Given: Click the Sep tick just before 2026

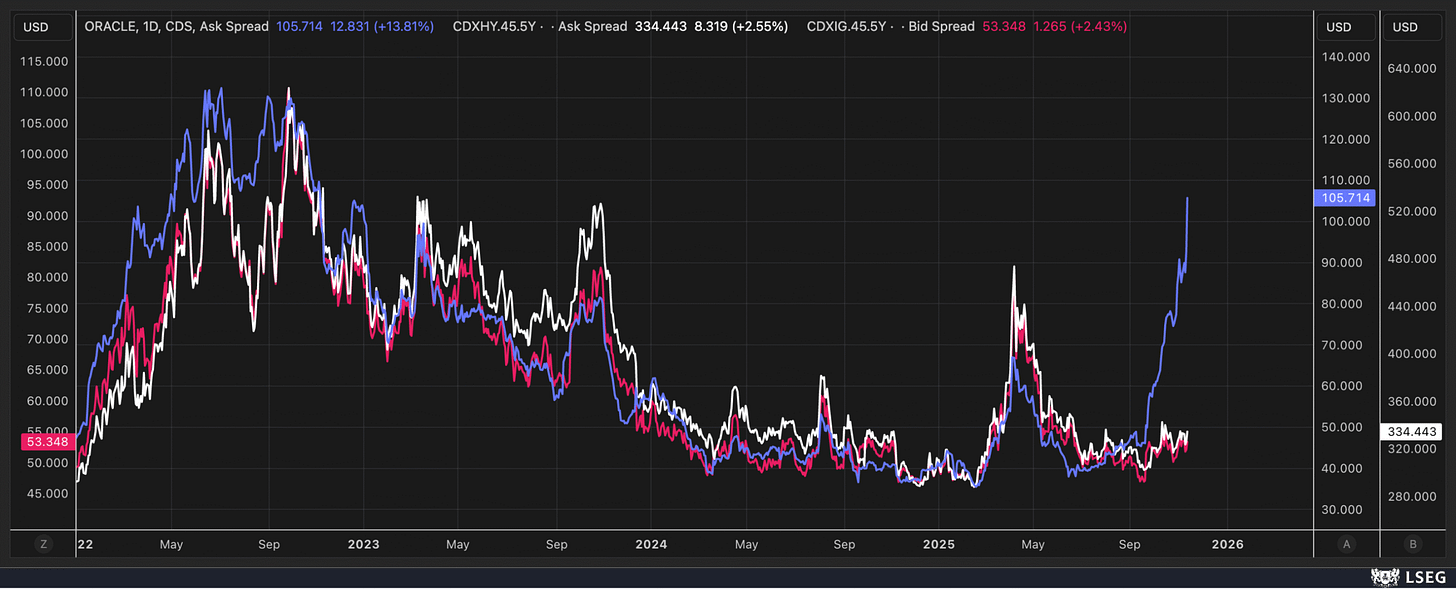Looking at the screenshot, I should coord(1129,545).
